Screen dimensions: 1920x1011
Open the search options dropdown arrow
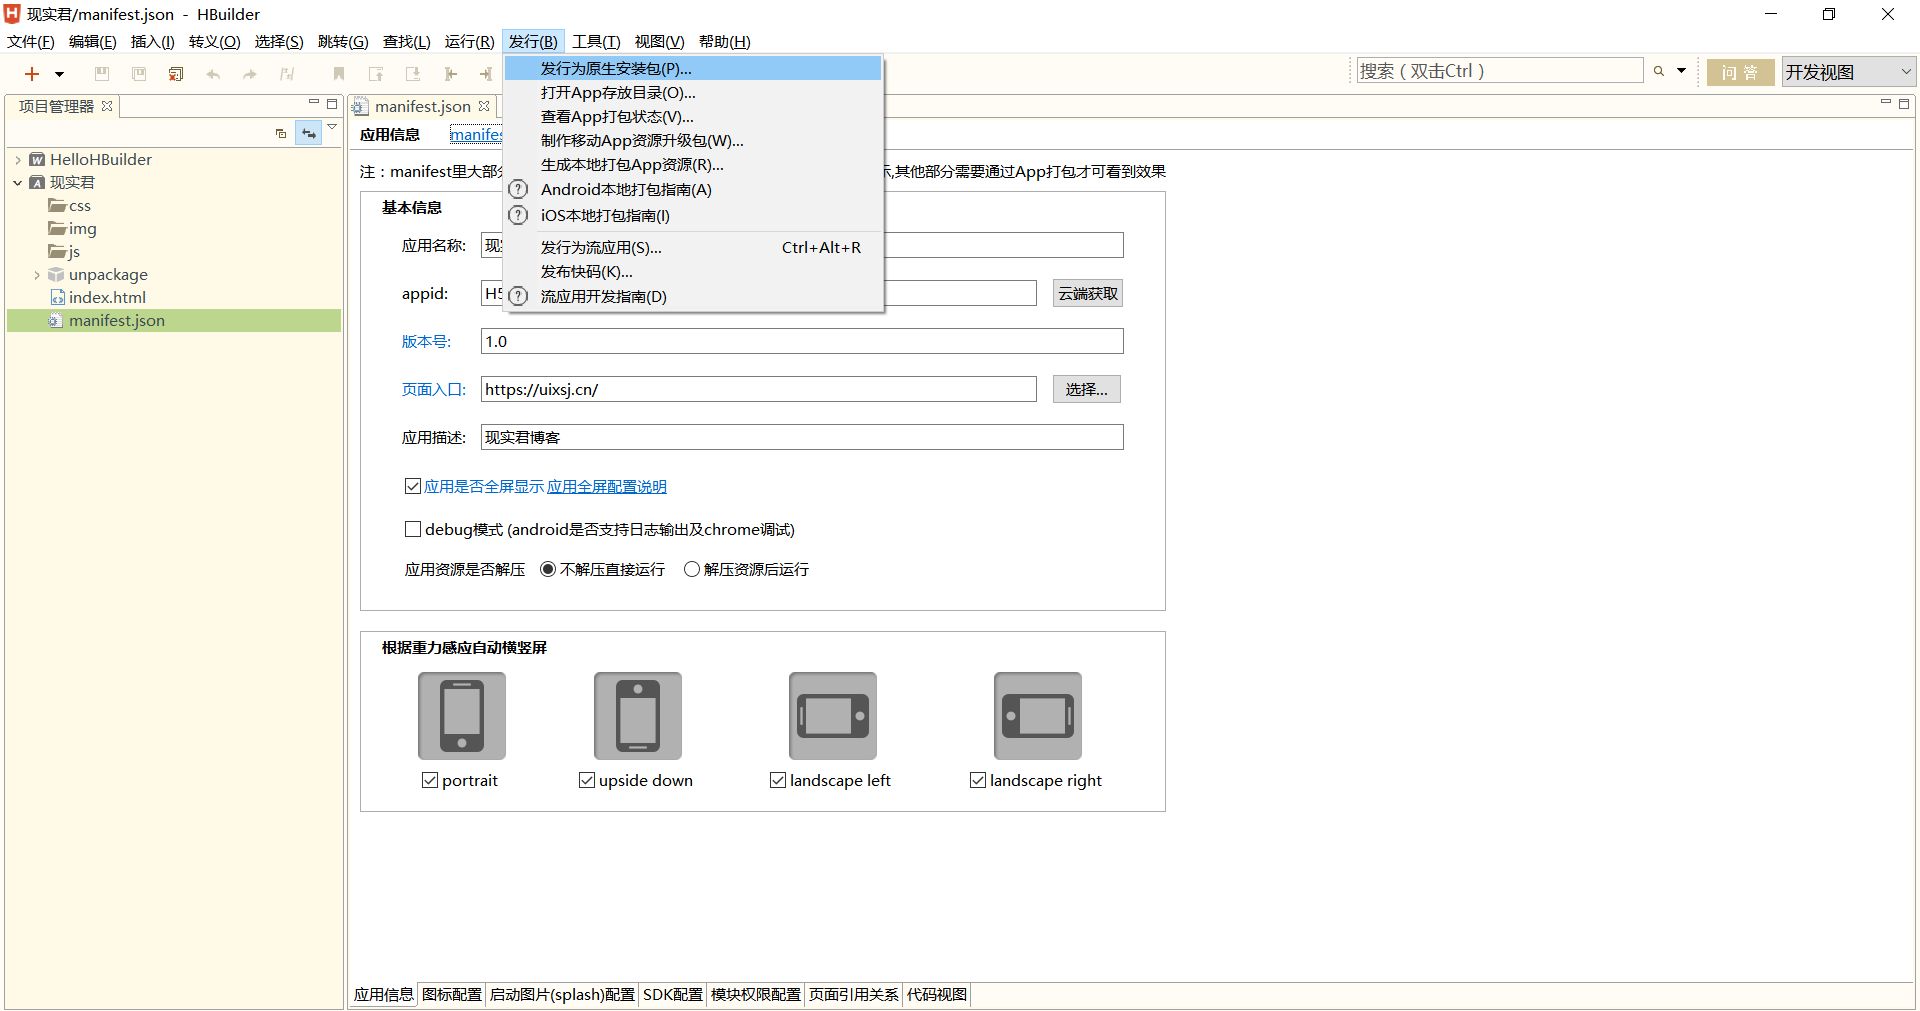coord(1681,71)
